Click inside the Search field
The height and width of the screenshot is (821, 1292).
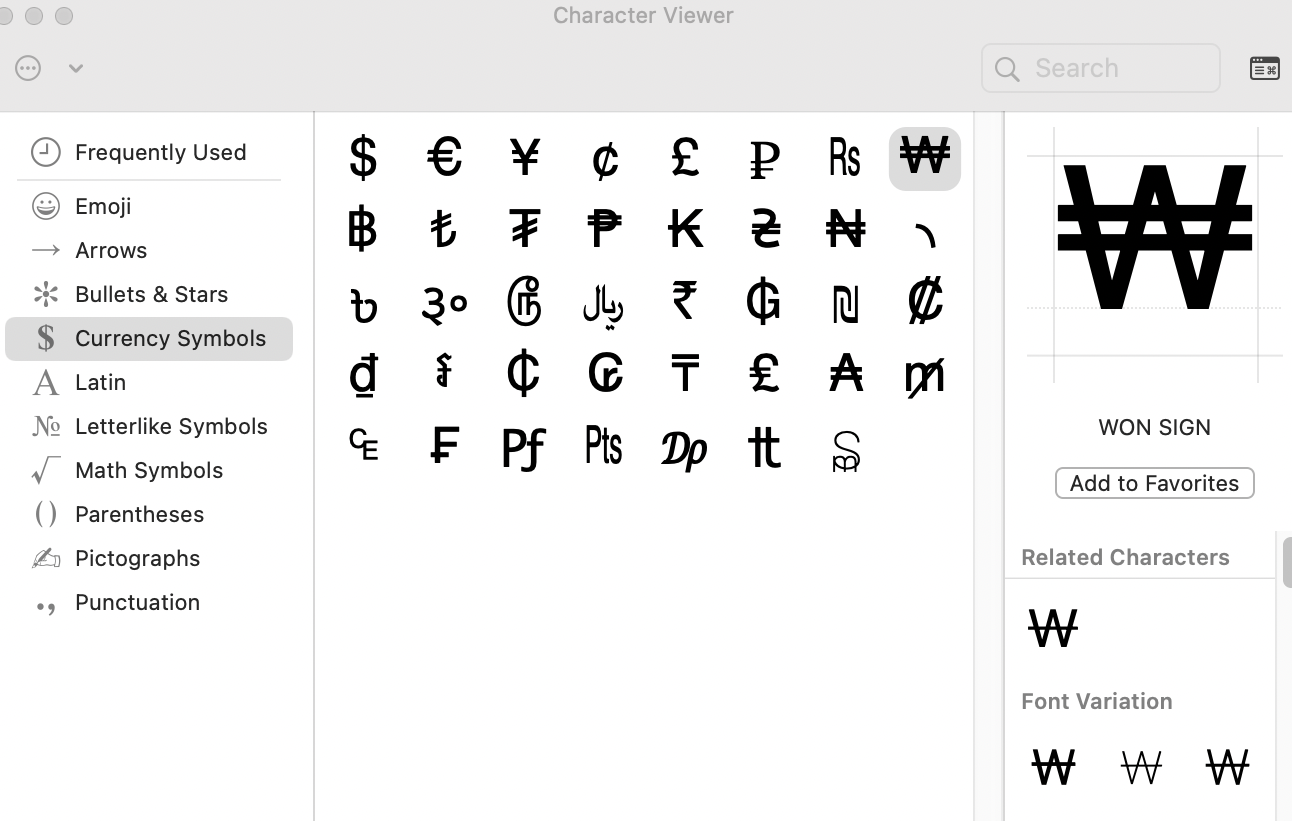[x=1100, y=68]
